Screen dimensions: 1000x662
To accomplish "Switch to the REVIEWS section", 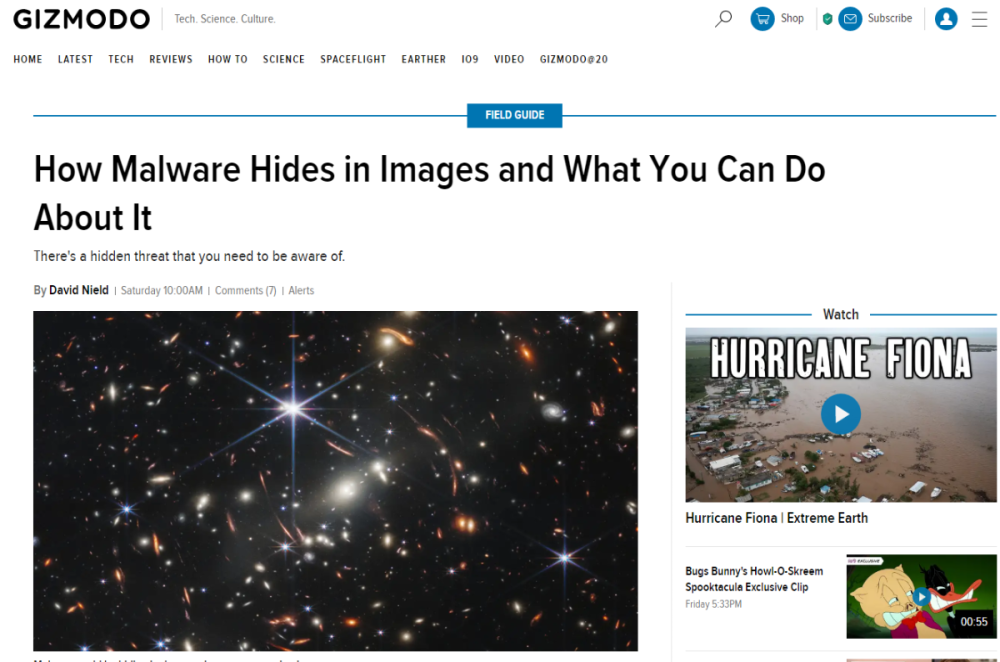I will tap(170, 59).
